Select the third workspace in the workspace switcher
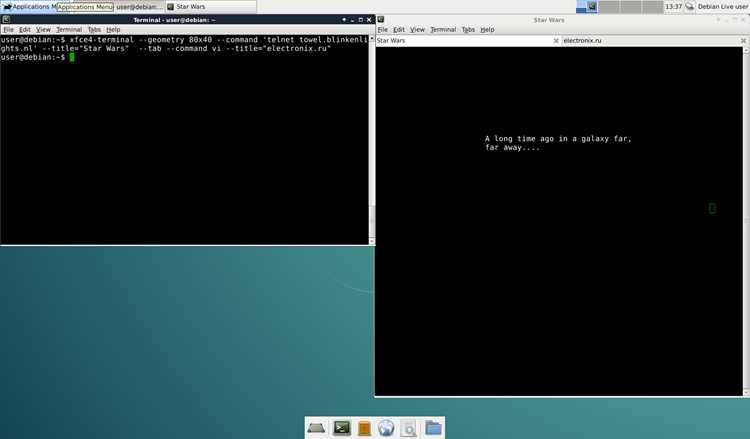The image size is (750, 439). coord(630,7)
